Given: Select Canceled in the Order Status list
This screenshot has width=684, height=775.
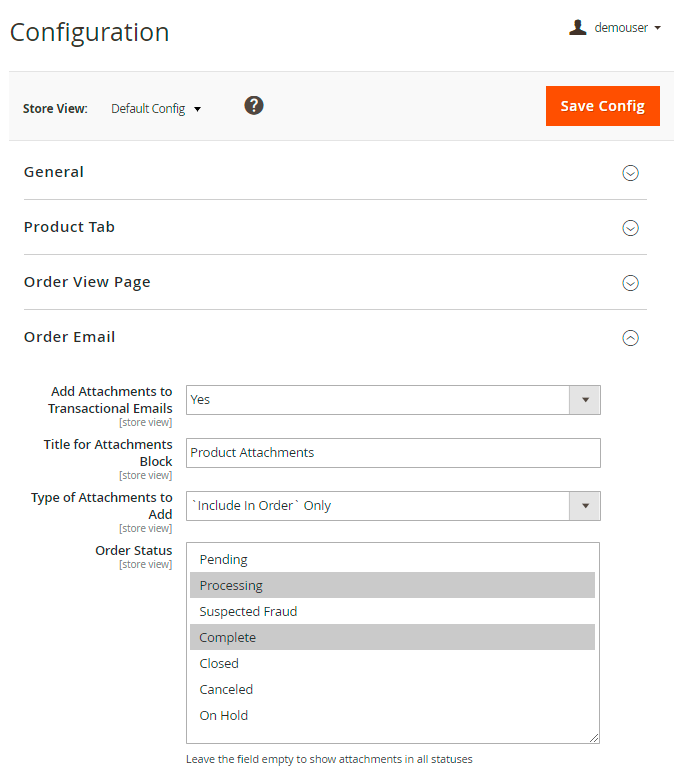Looking at the screenshot, I should (x=226, y=690).
